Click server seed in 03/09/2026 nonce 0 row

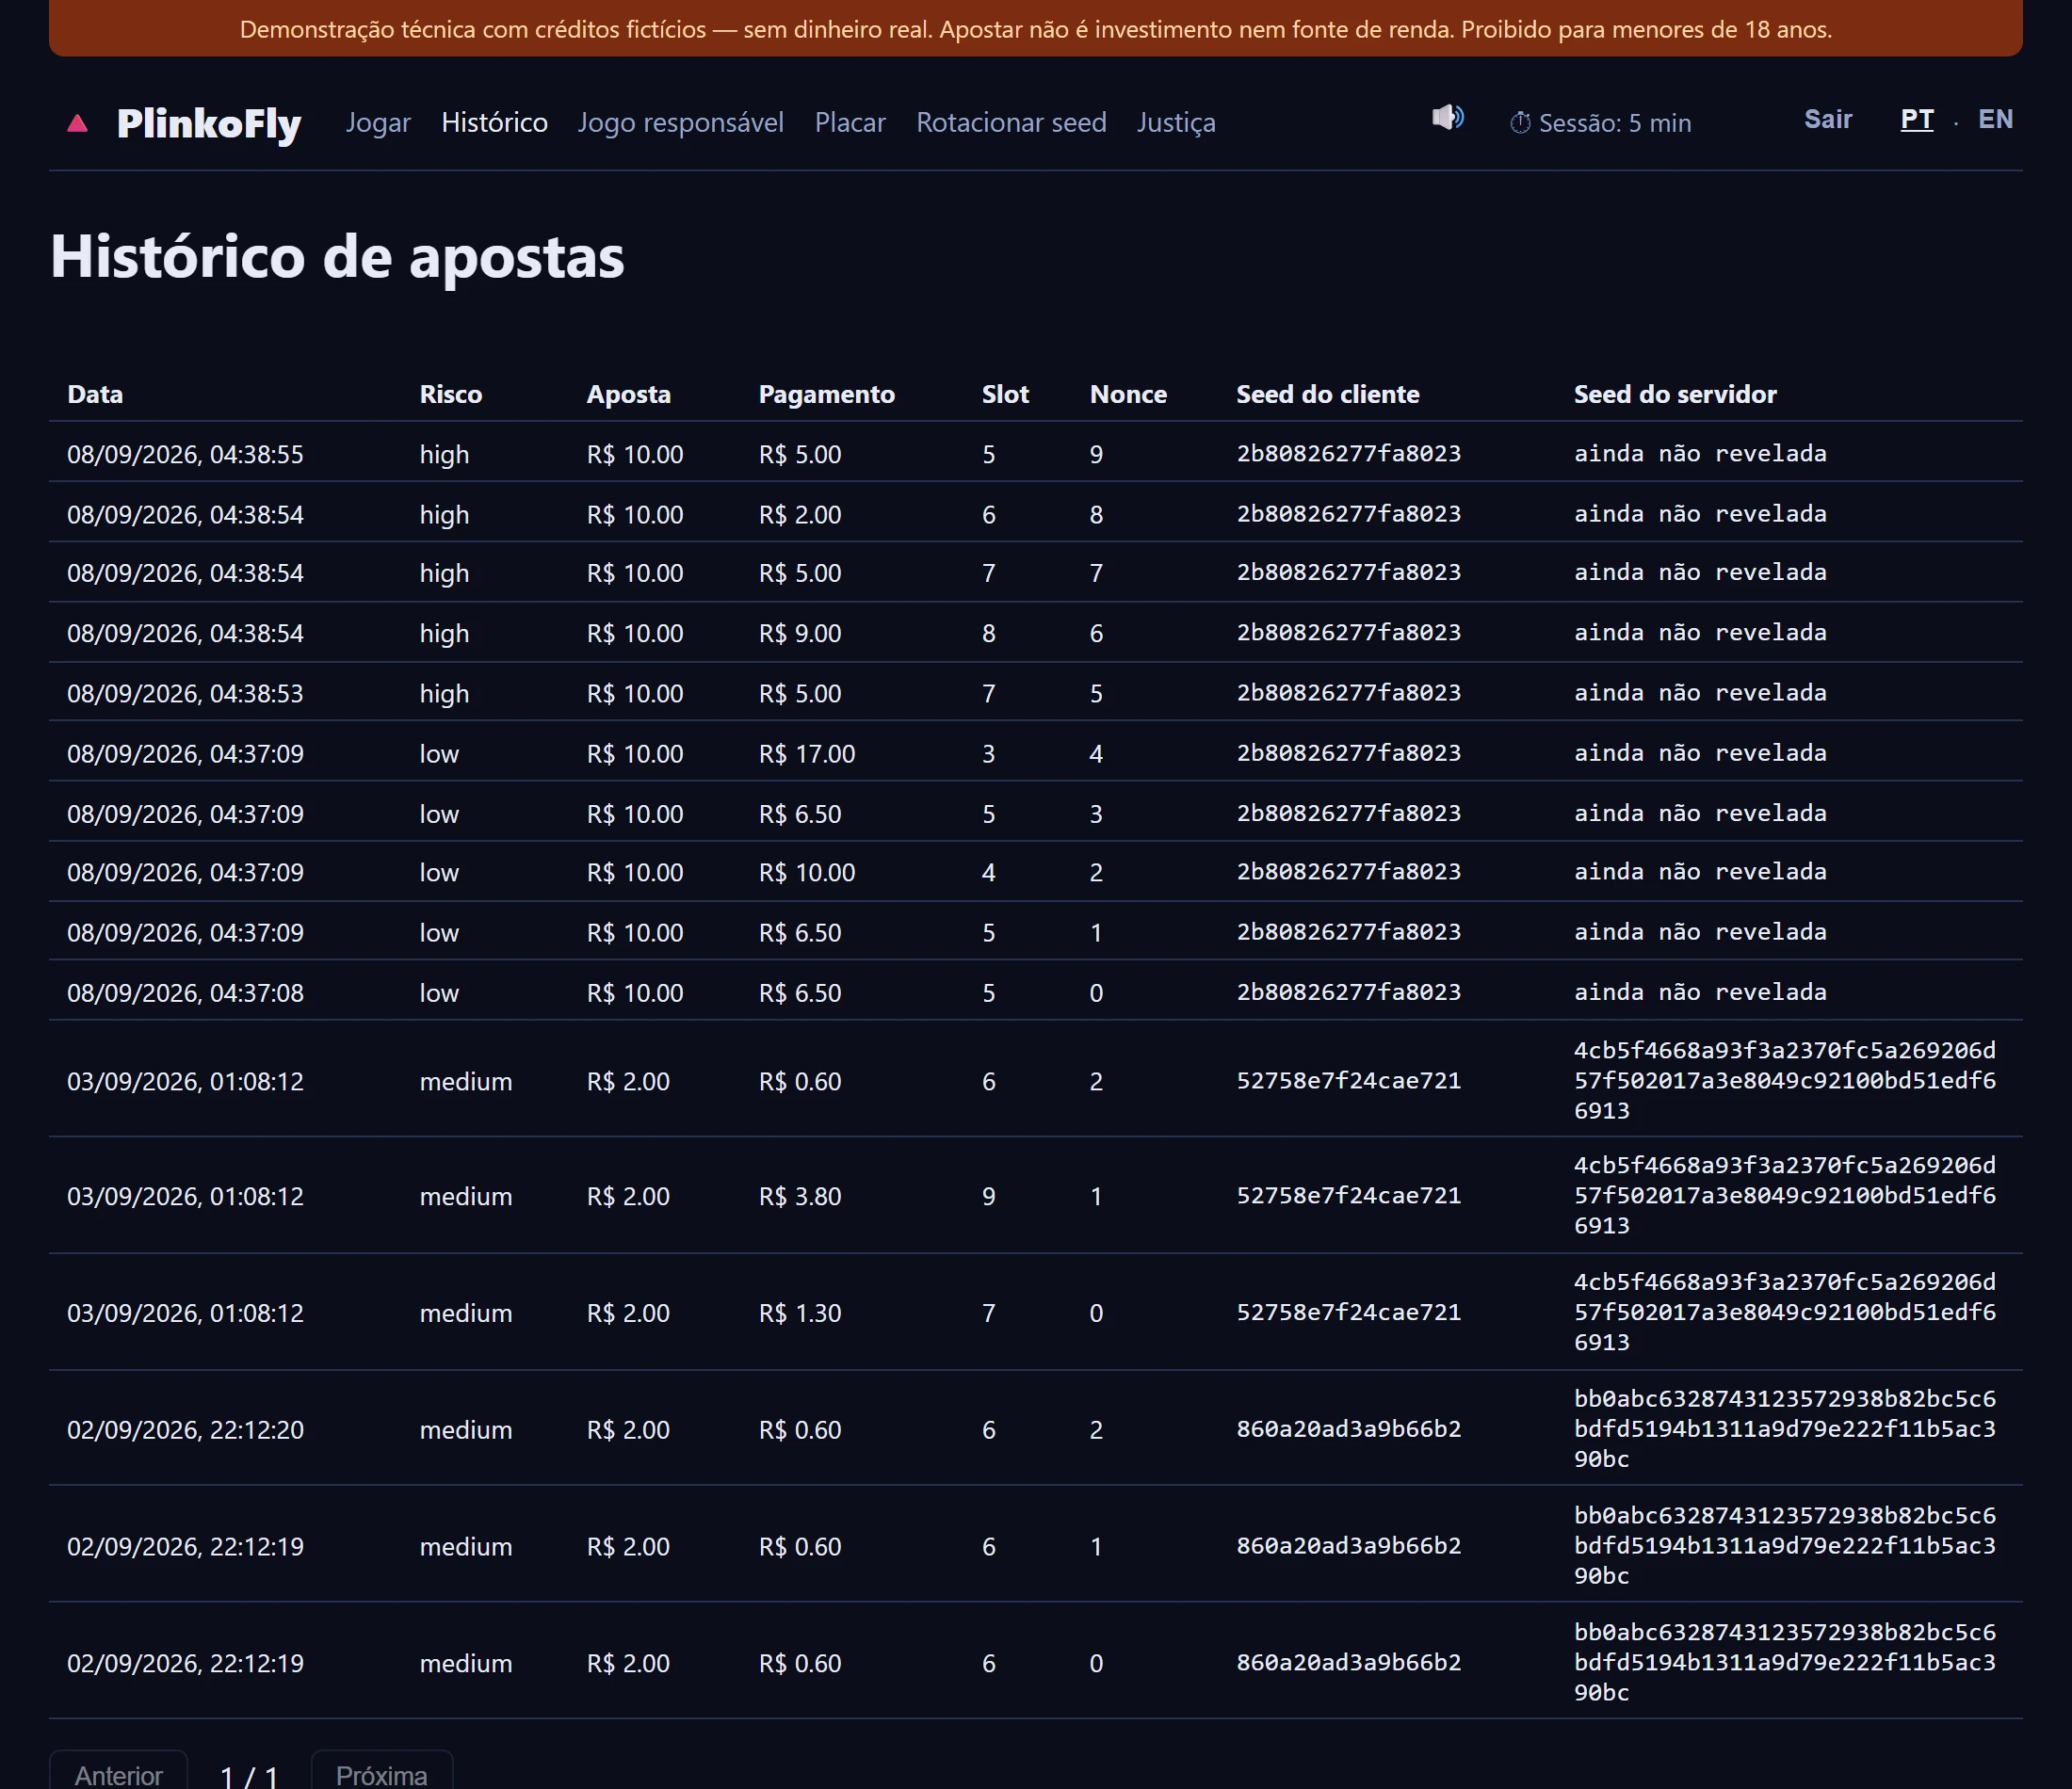point(1785,1312)
